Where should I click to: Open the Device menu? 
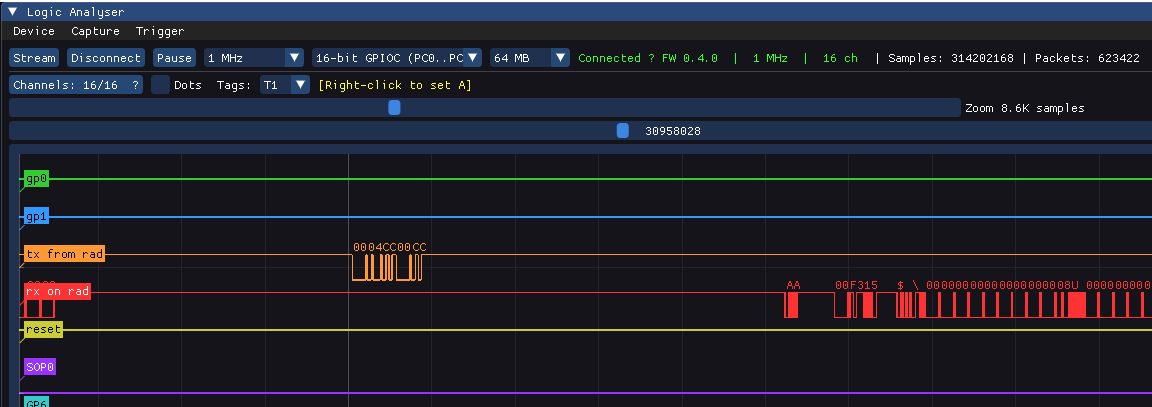click(x=34, y=31)
